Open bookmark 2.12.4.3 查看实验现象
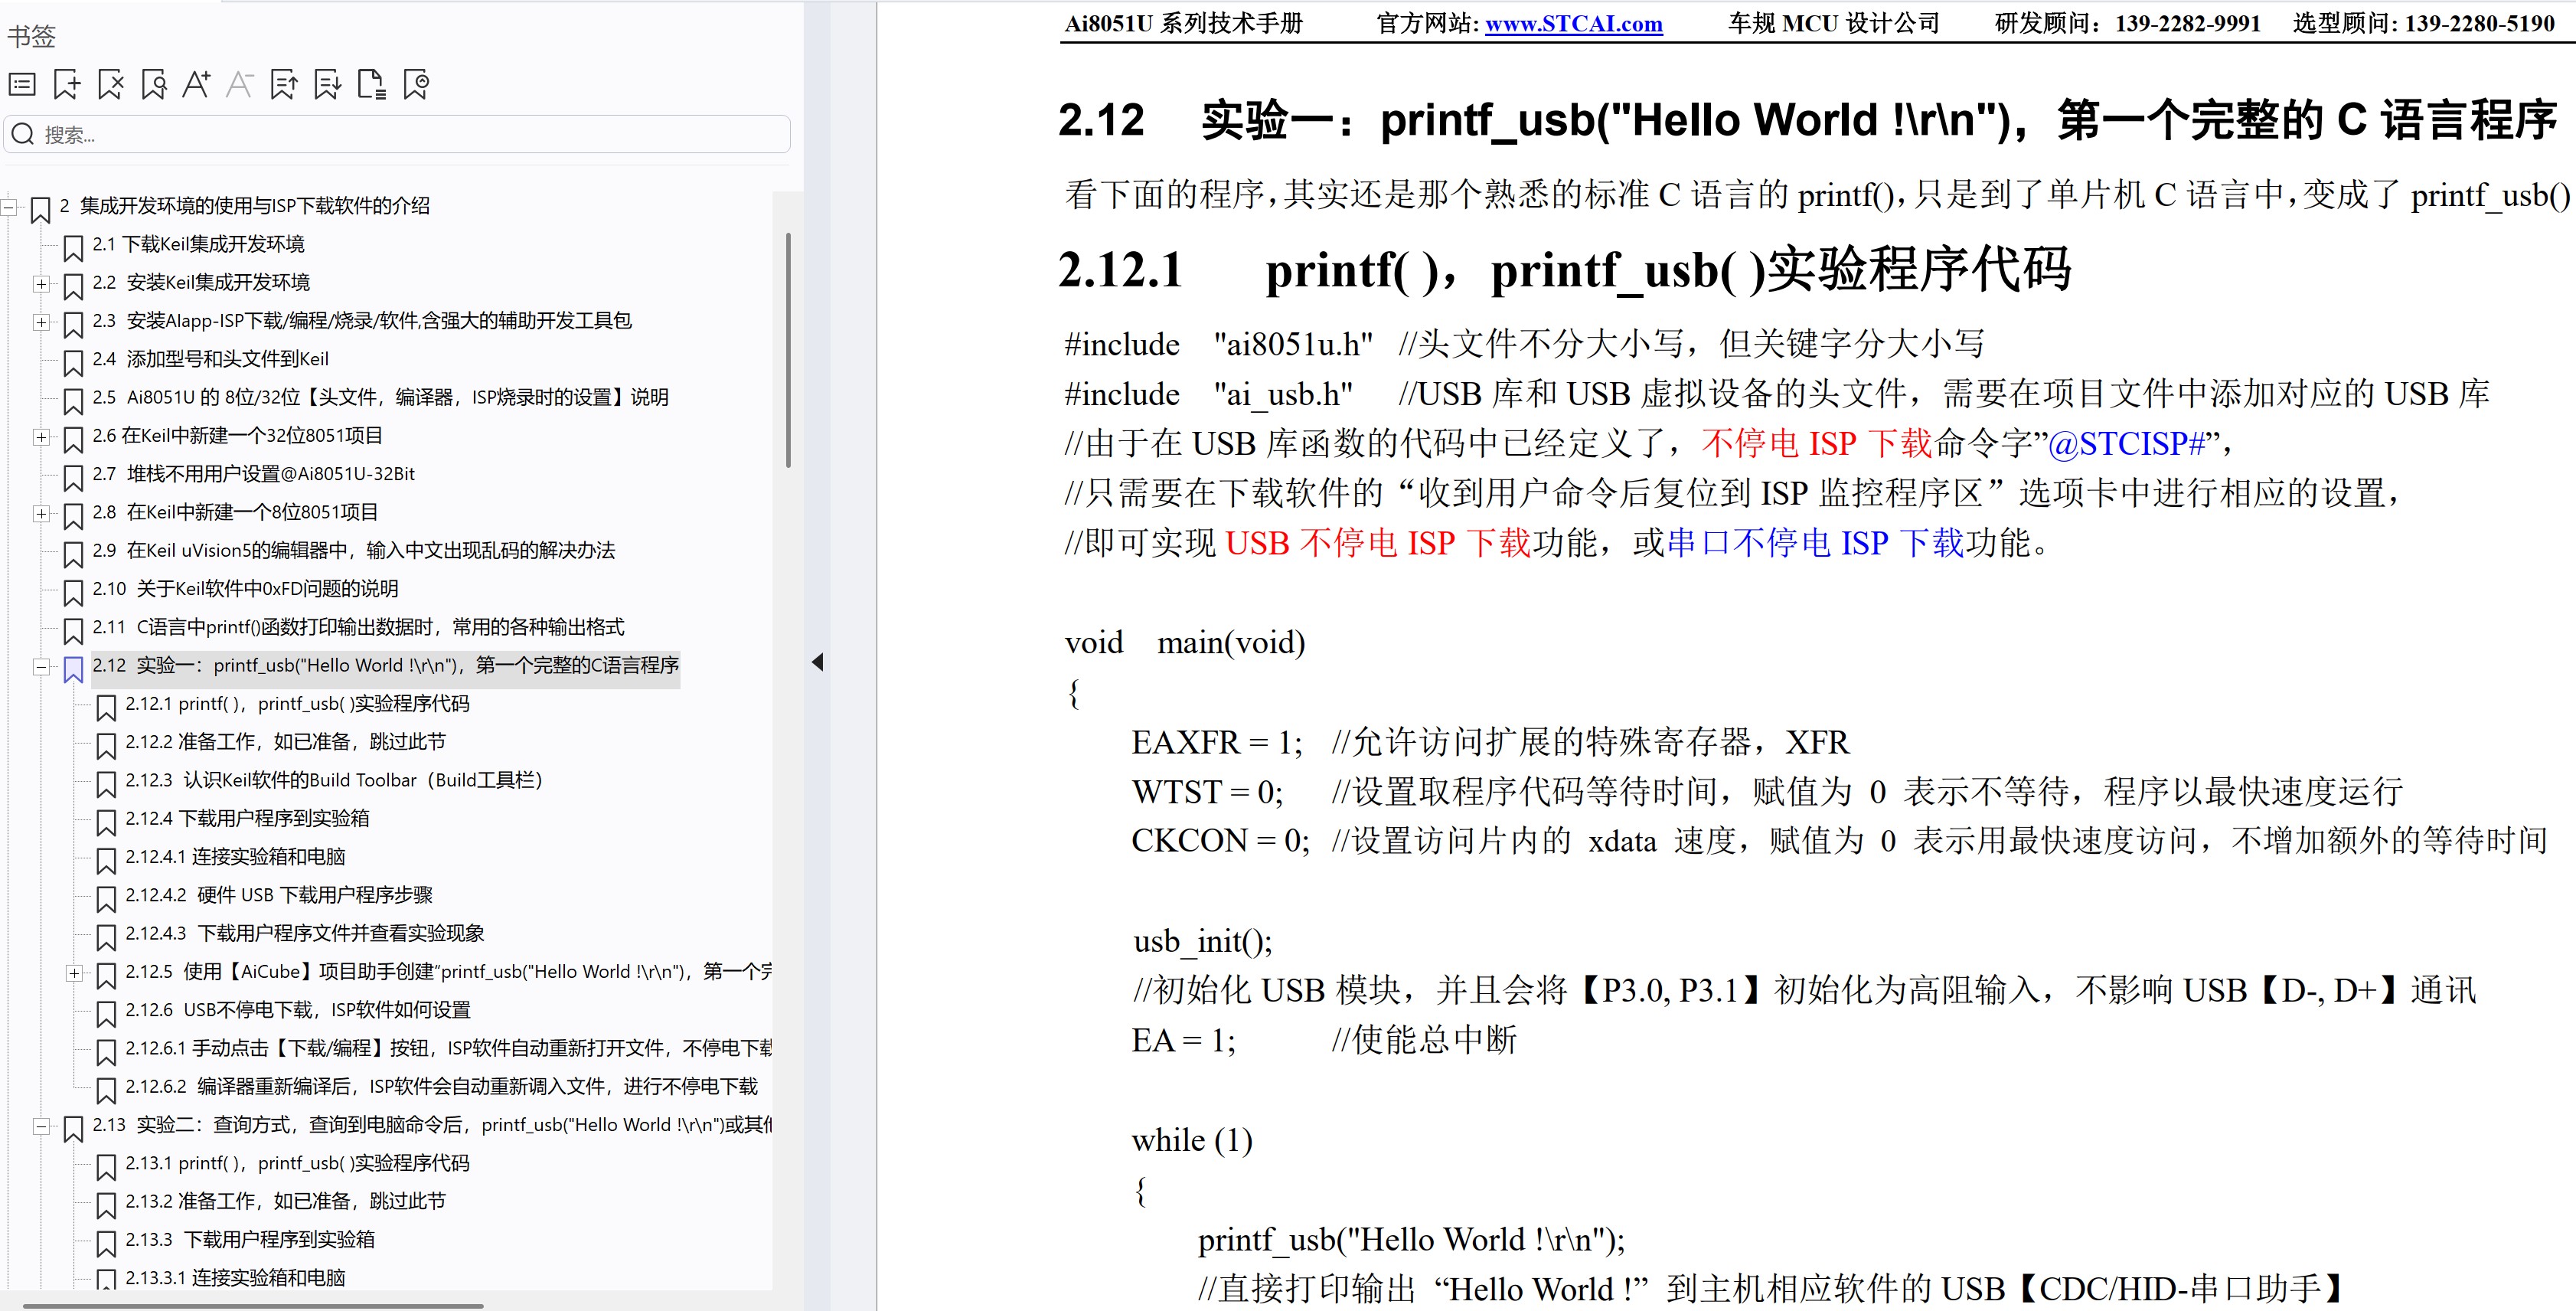 (x=305, y=933)
